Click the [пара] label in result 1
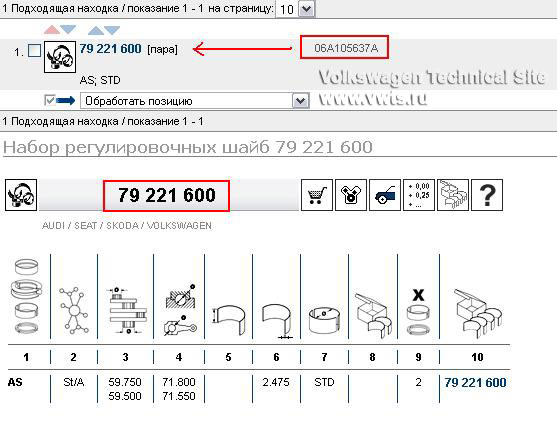This screenshot has height=434, width=557. (x=162, y=49)
